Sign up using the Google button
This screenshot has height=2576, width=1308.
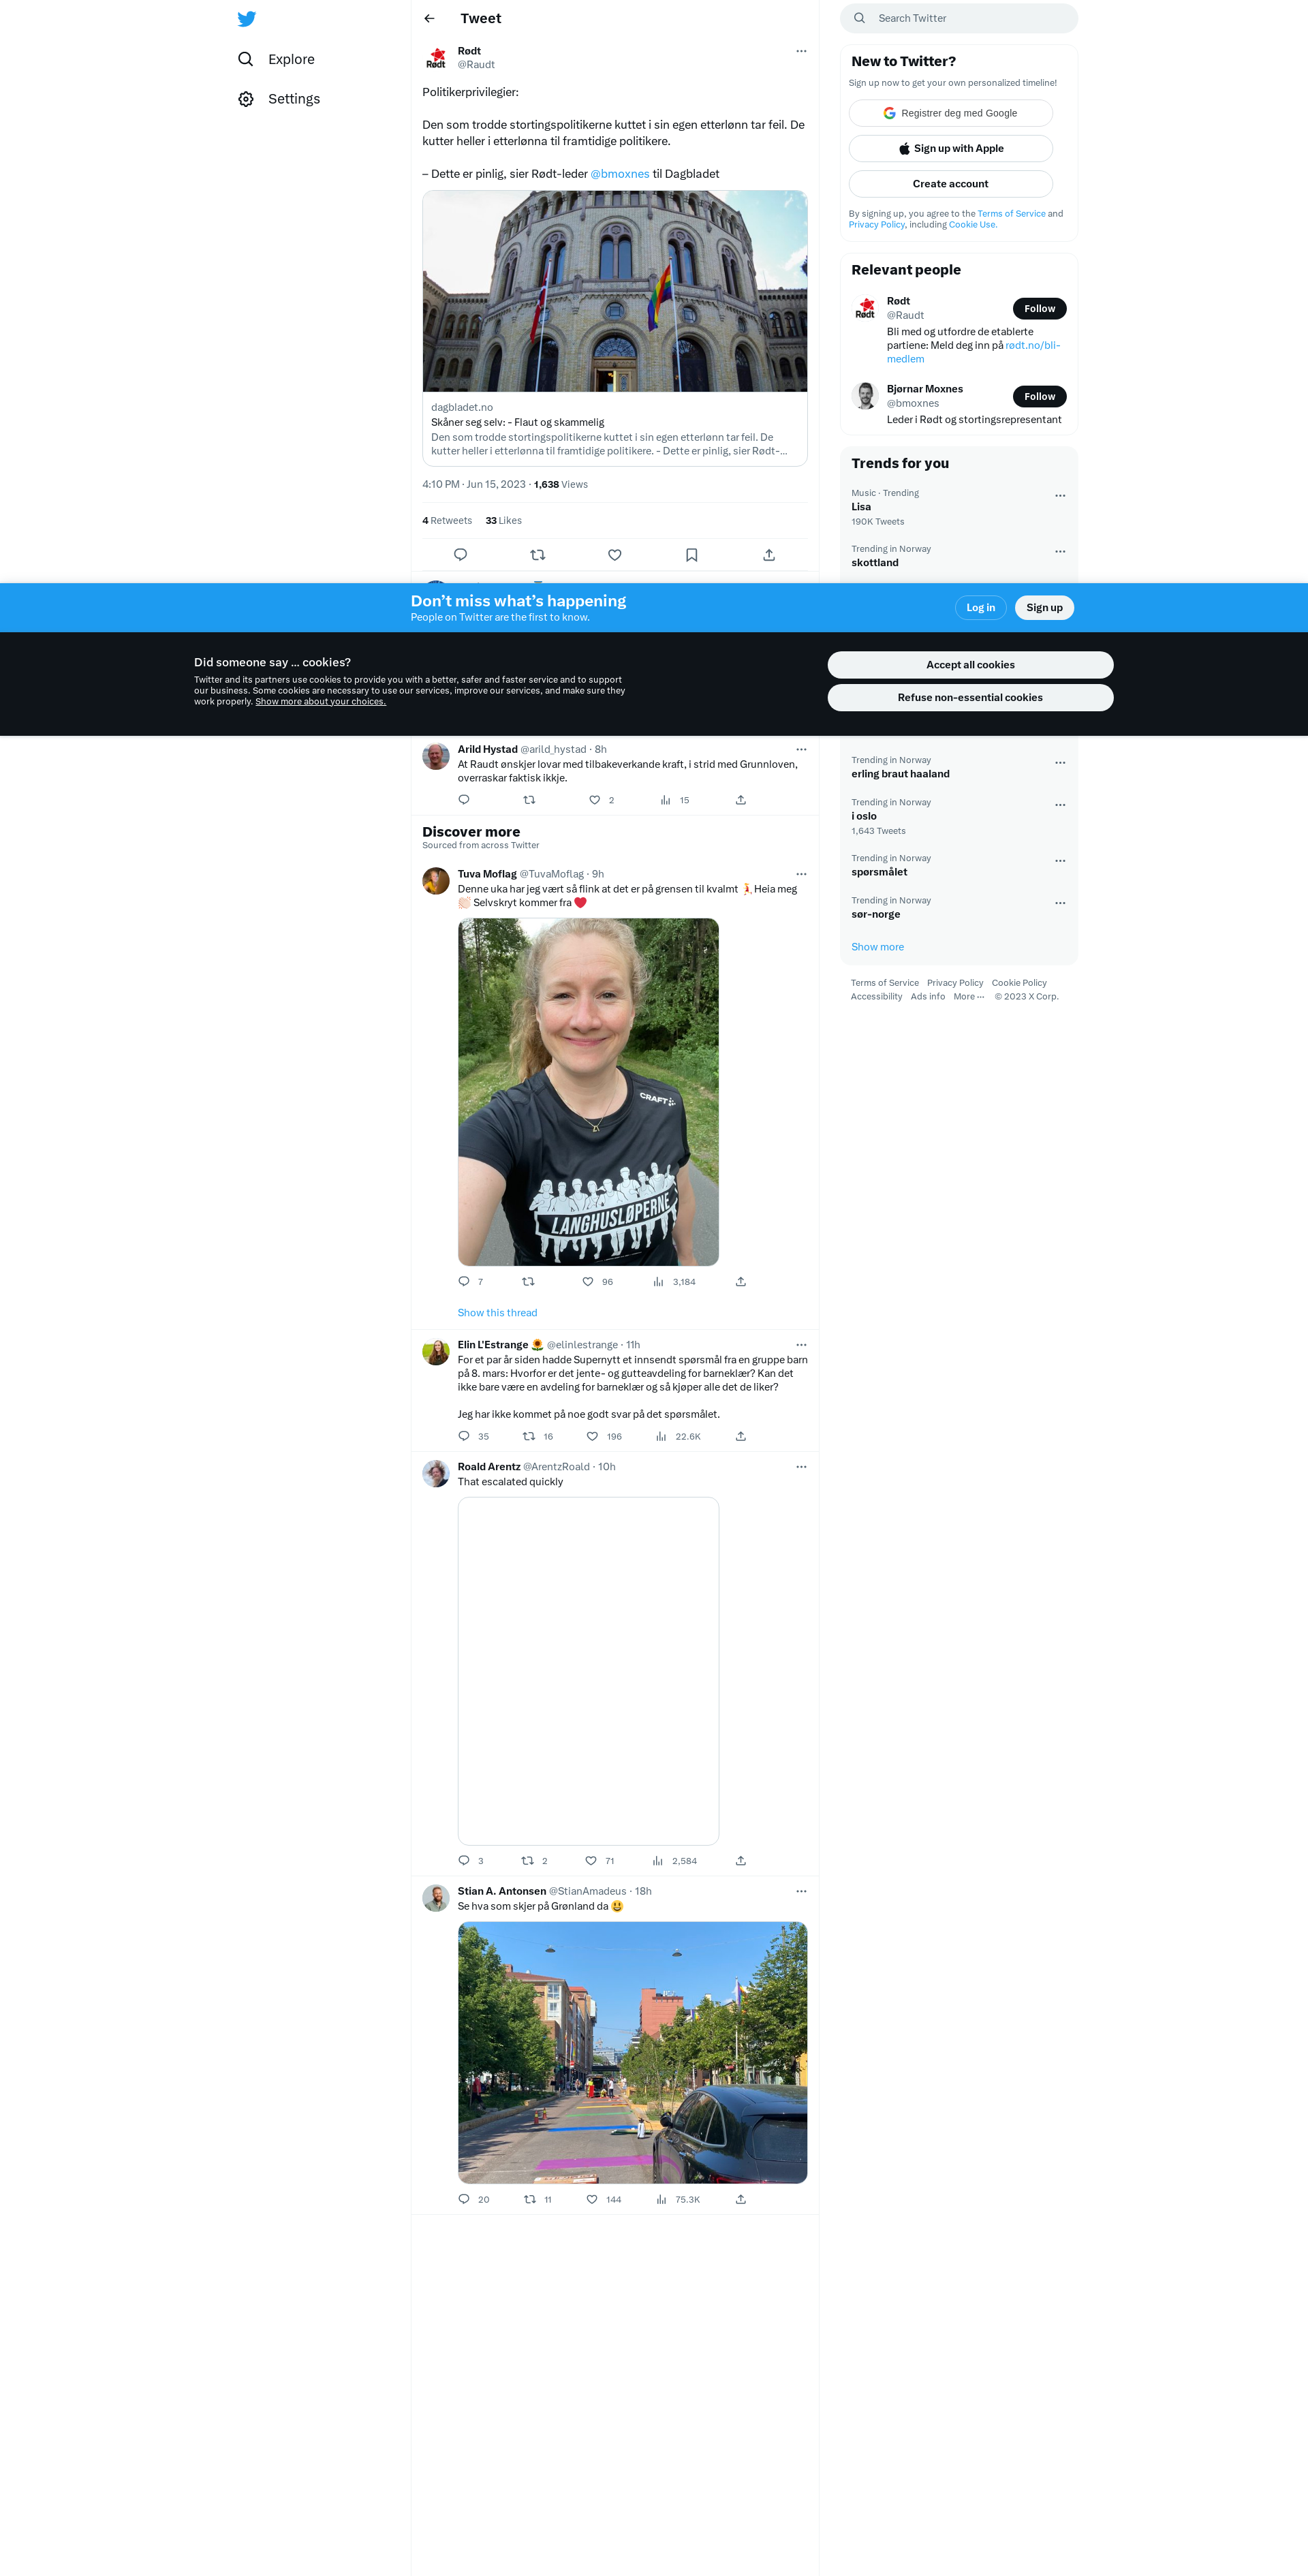point(950,113)
